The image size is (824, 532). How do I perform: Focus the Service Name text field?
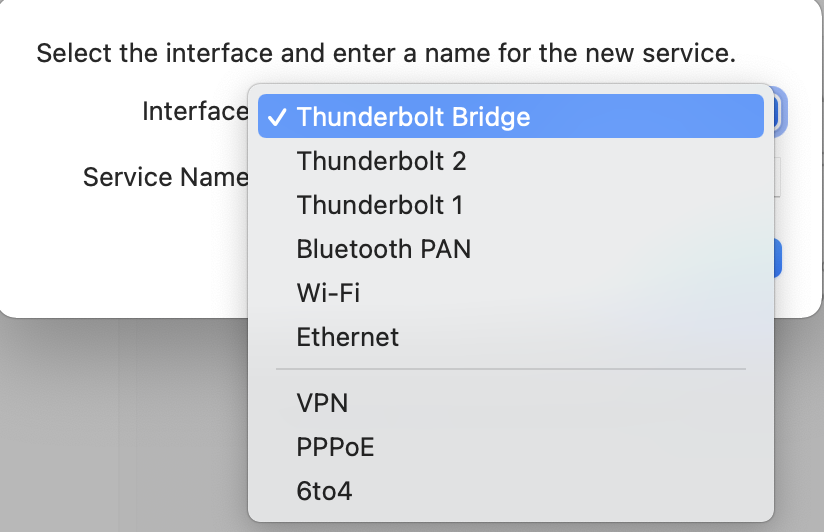coord(779,177)
